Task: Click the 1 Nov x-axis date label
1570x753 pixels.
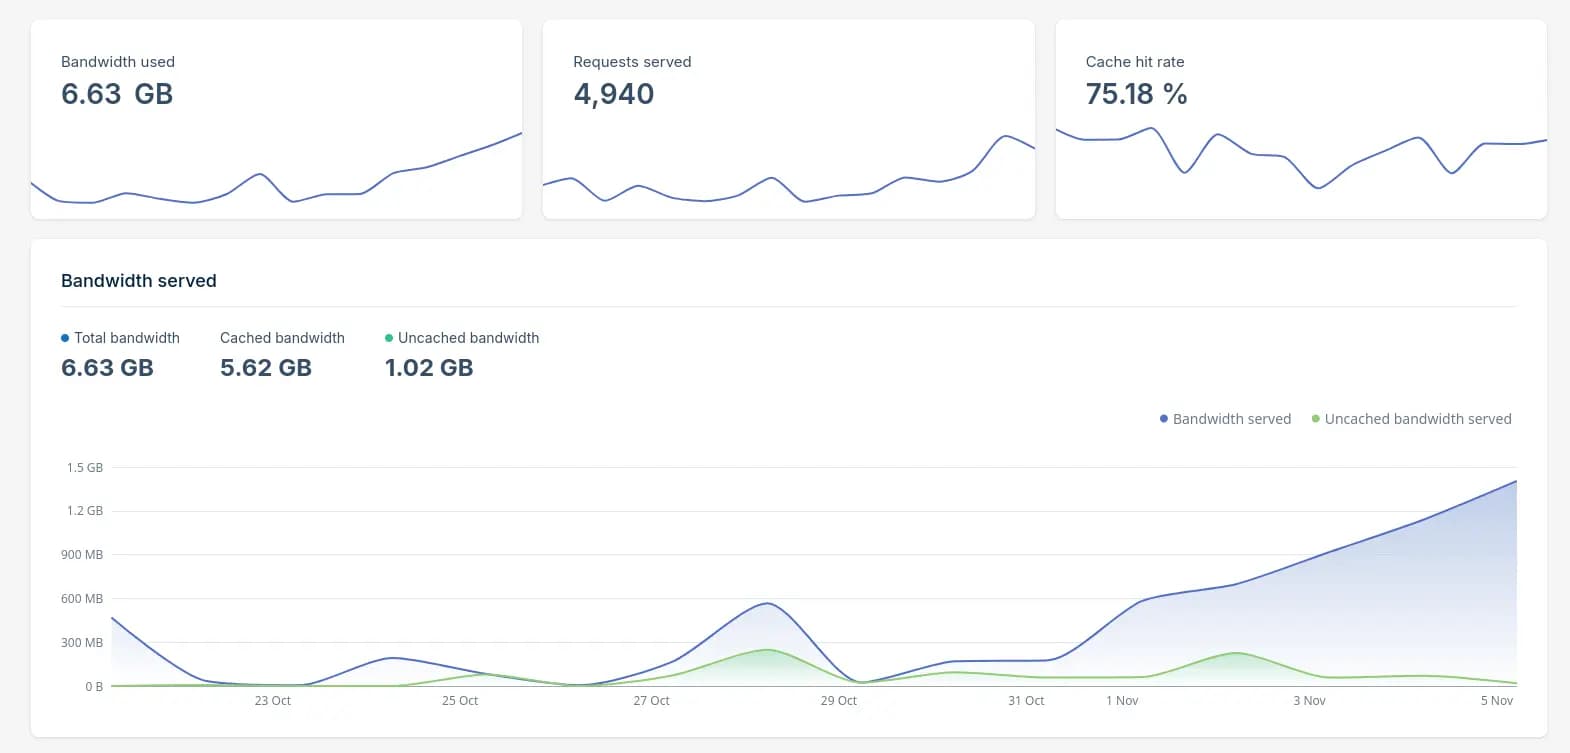Action: pos(1122,701)
